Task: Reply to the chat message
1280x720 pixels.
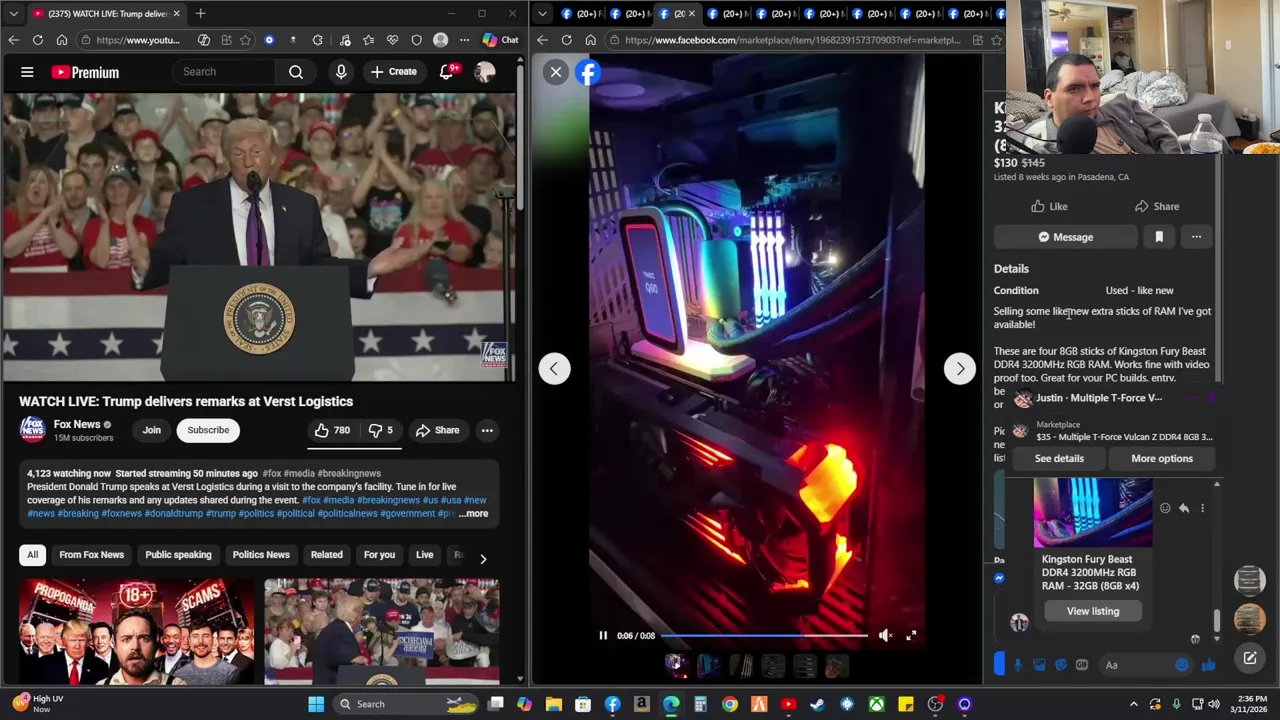Action: 1184,508
